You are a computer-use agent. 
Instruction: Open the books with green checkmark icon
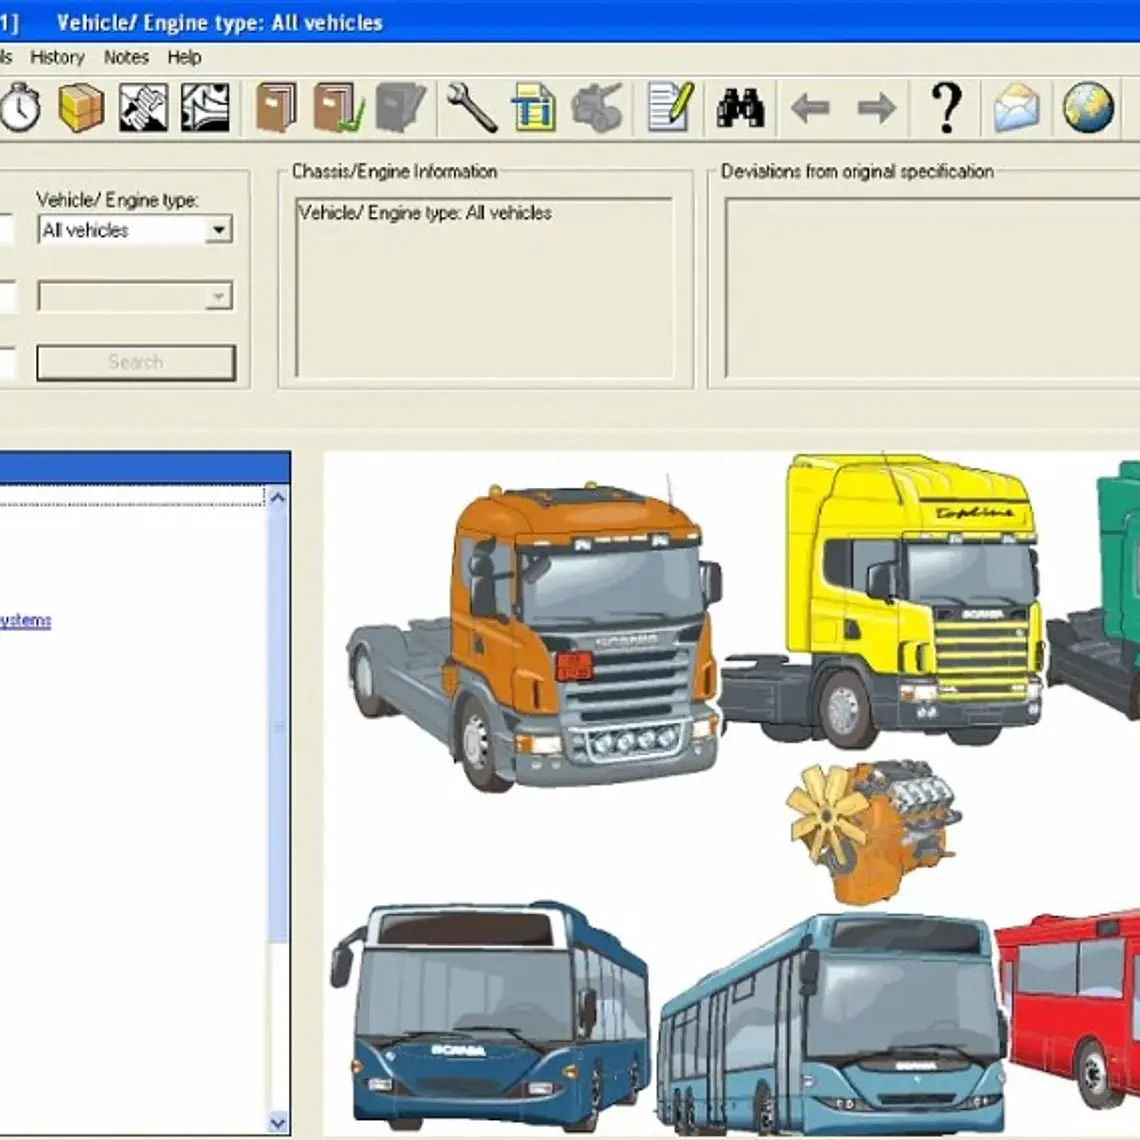339,108
